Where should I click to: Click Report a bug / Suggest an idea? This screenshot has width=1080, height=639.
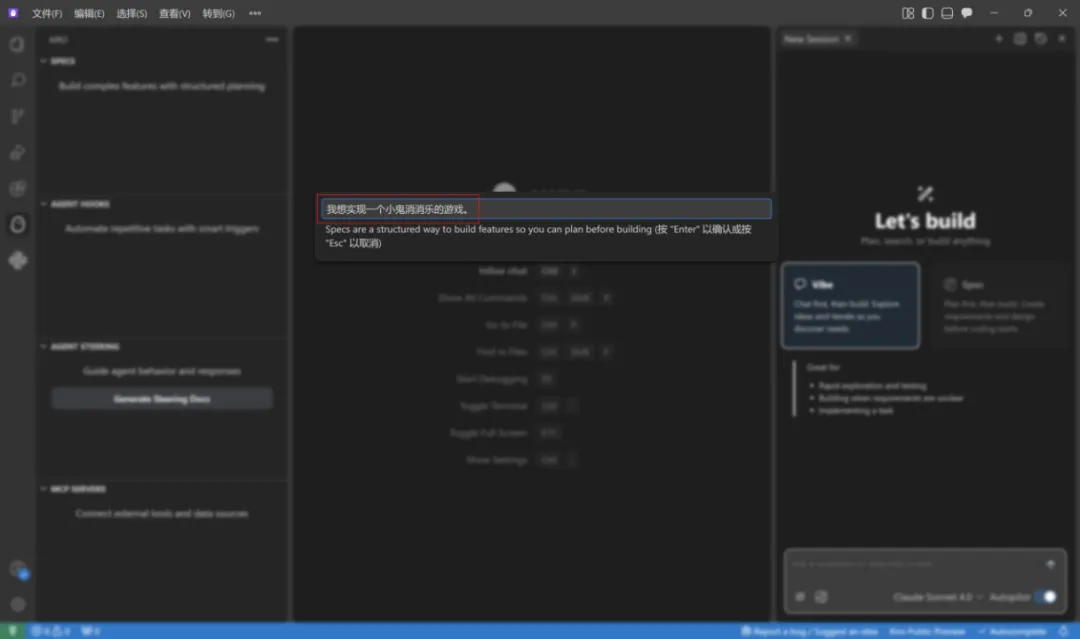coord(809,631)
